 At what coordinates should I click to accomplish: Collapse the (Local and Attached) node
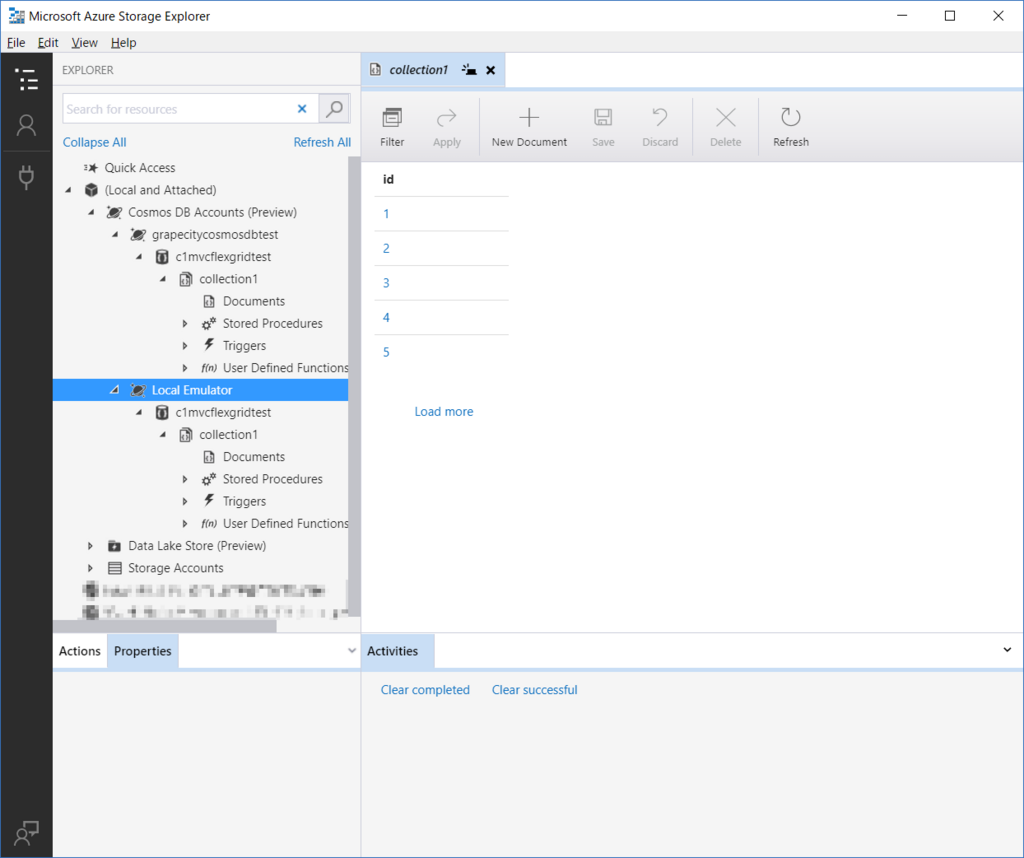click(68, 190)
